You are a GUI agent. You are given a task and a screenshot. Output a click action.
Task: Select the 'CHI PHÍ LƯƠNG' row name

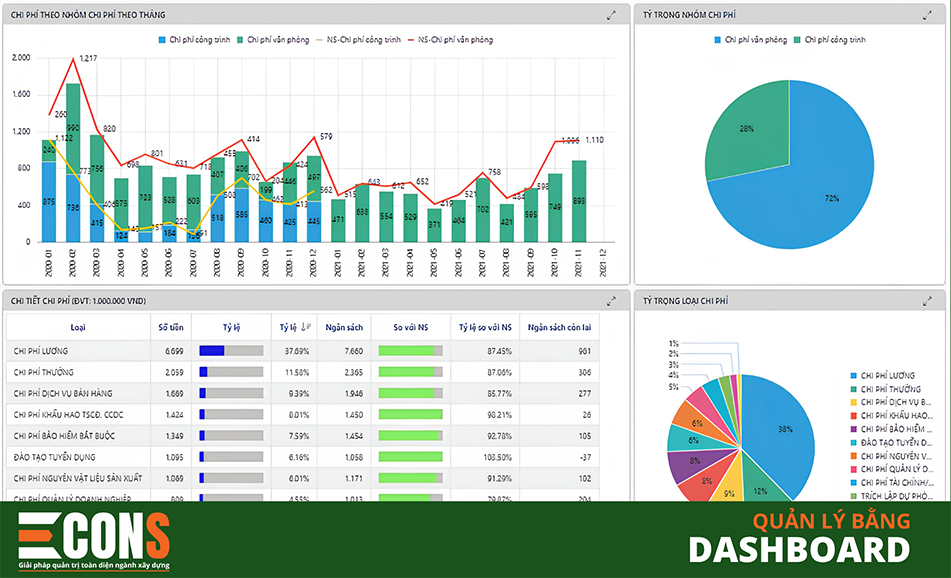[x=41, y=351]
